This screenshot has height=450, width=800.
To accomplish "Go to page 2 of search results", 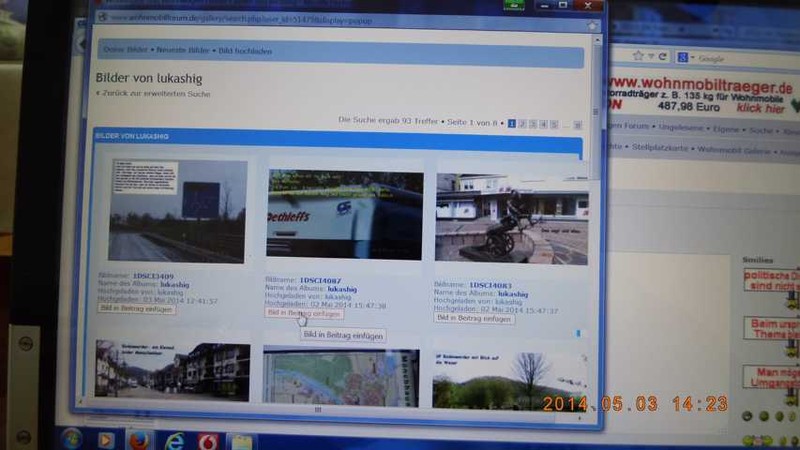I will (x=522, y=124).
